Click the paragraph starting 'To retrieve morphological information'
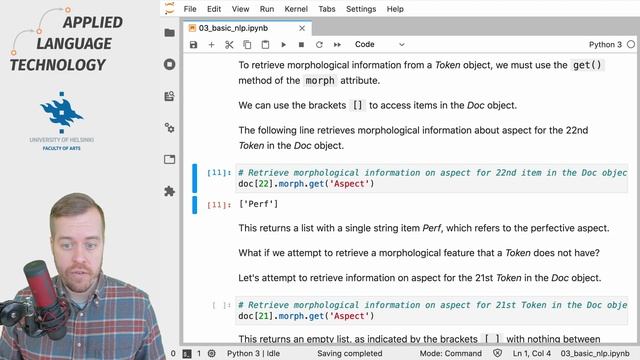The height and width of the screenshot is (360, 640). 421,73
